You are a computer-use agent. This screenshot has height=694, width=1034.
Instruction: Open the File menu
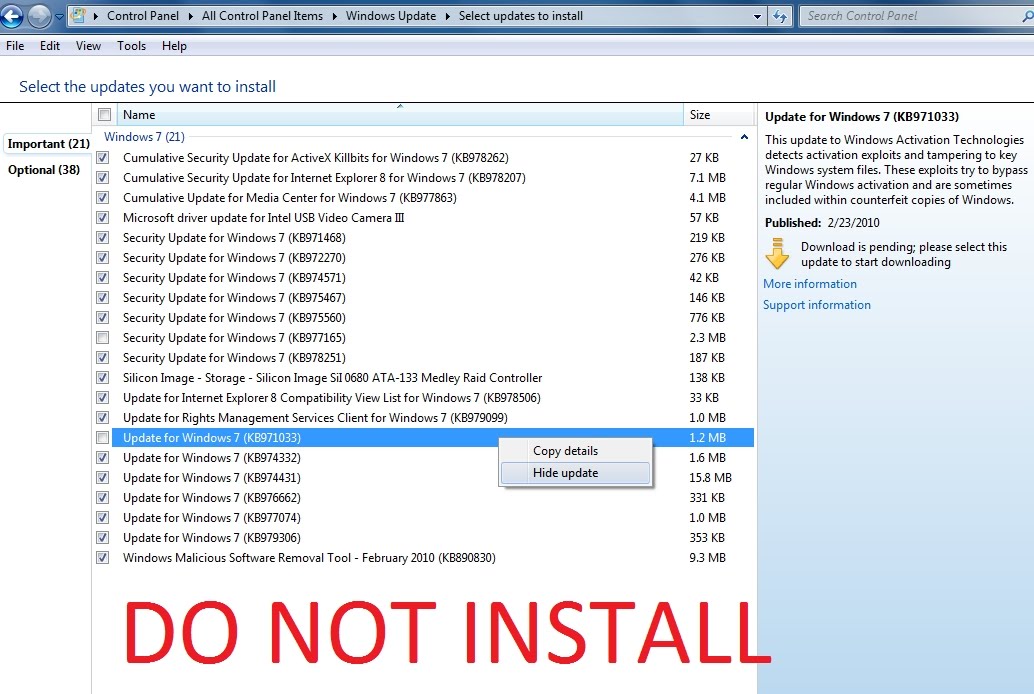tap(15, 46)
